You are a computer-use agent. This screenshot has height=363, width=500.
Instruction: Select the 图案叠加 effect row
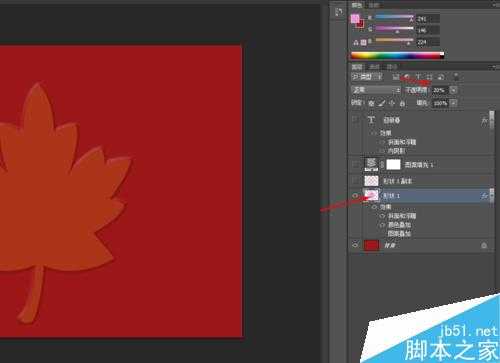click(x=399, y=234)
